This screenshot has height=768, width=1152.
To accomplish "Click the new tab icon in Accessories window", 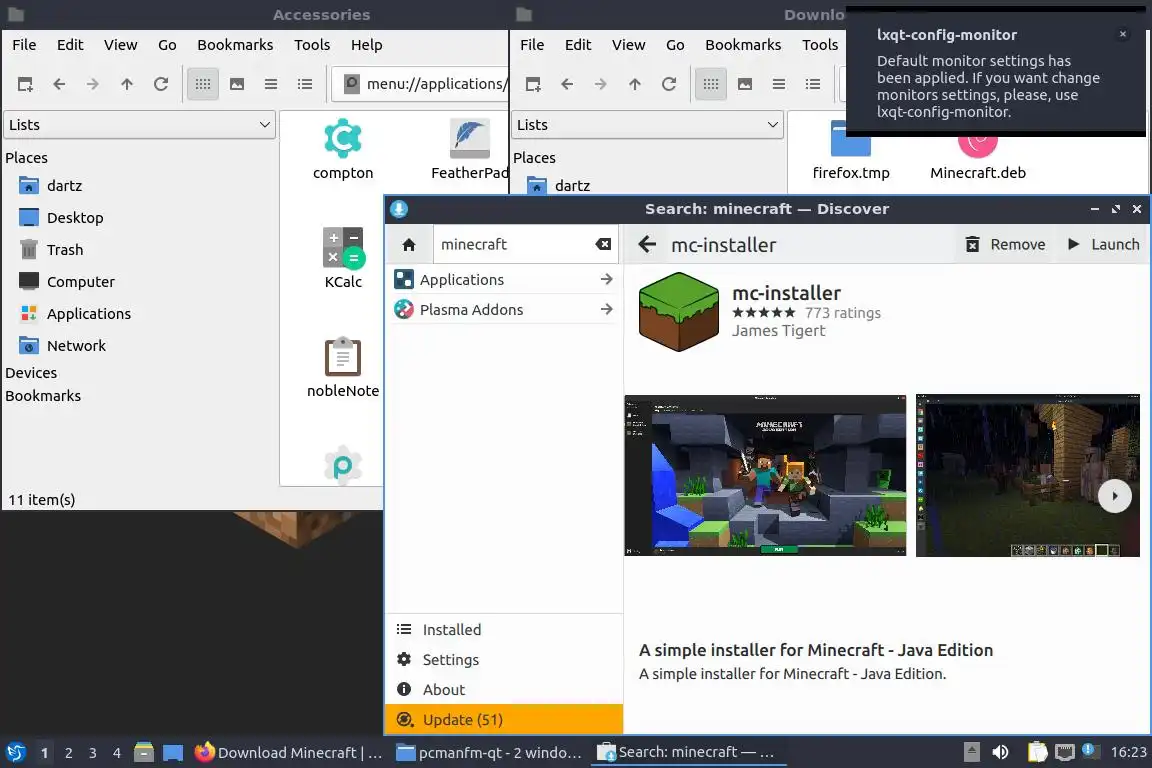I will pyautogui.click(x=25, y=84).
